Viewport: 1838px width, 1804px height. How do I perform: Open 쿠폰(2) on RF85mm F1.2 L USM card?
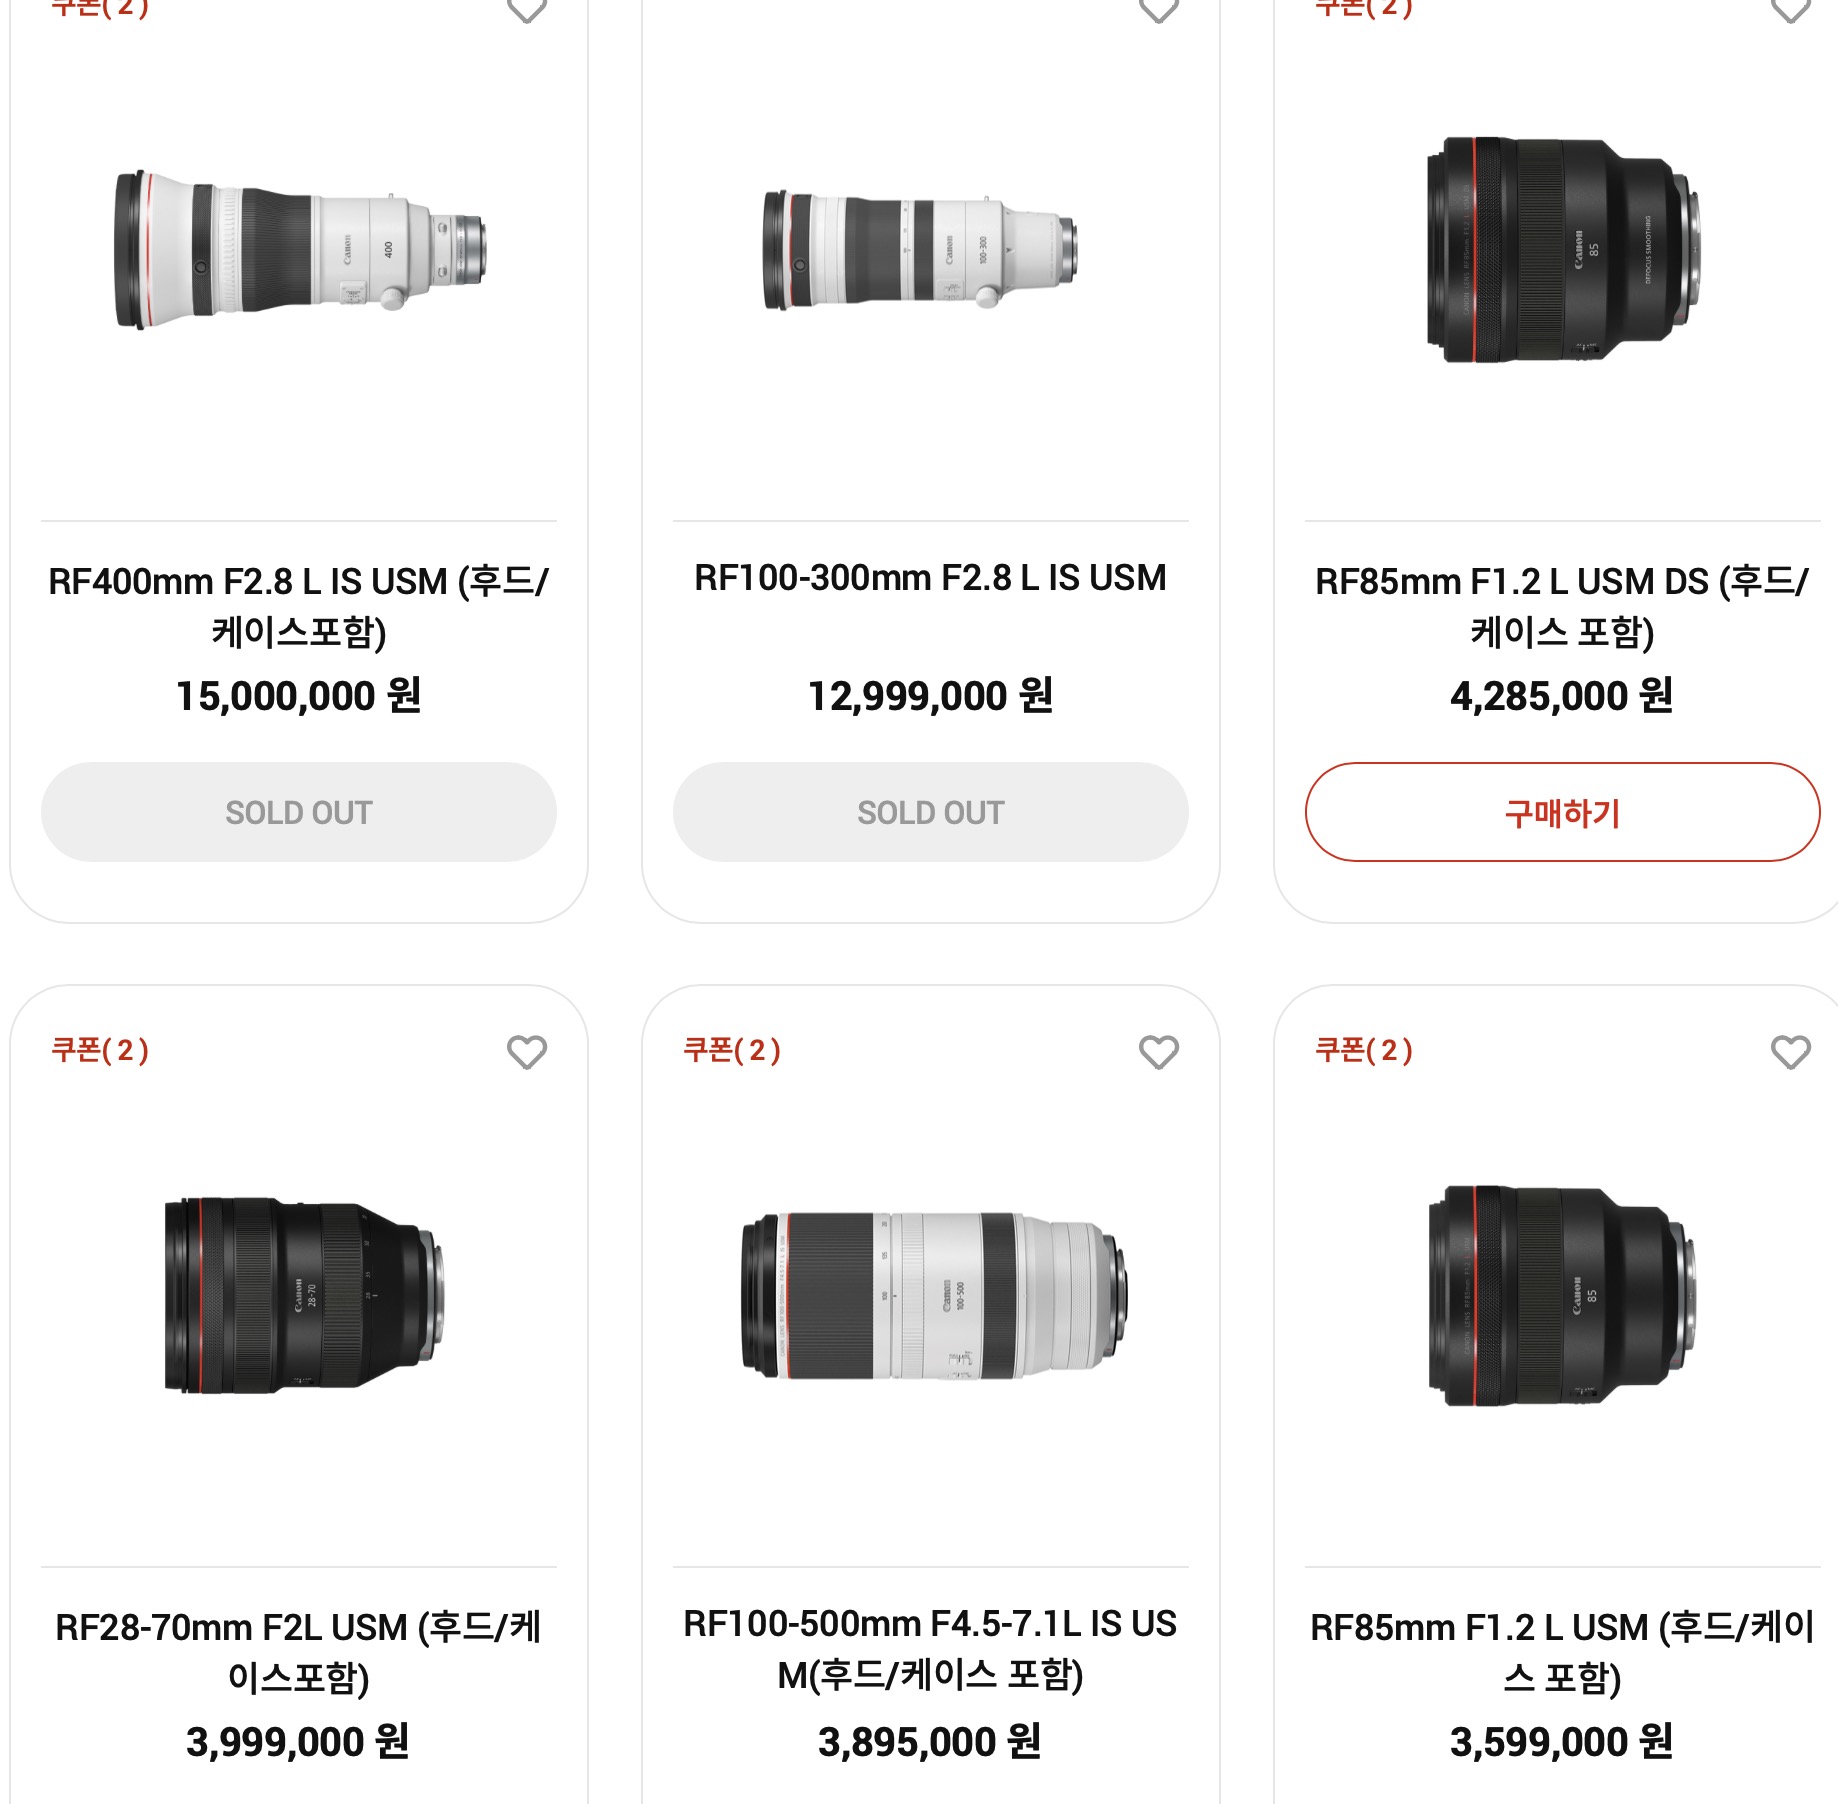click(x=1364, y=1050)
